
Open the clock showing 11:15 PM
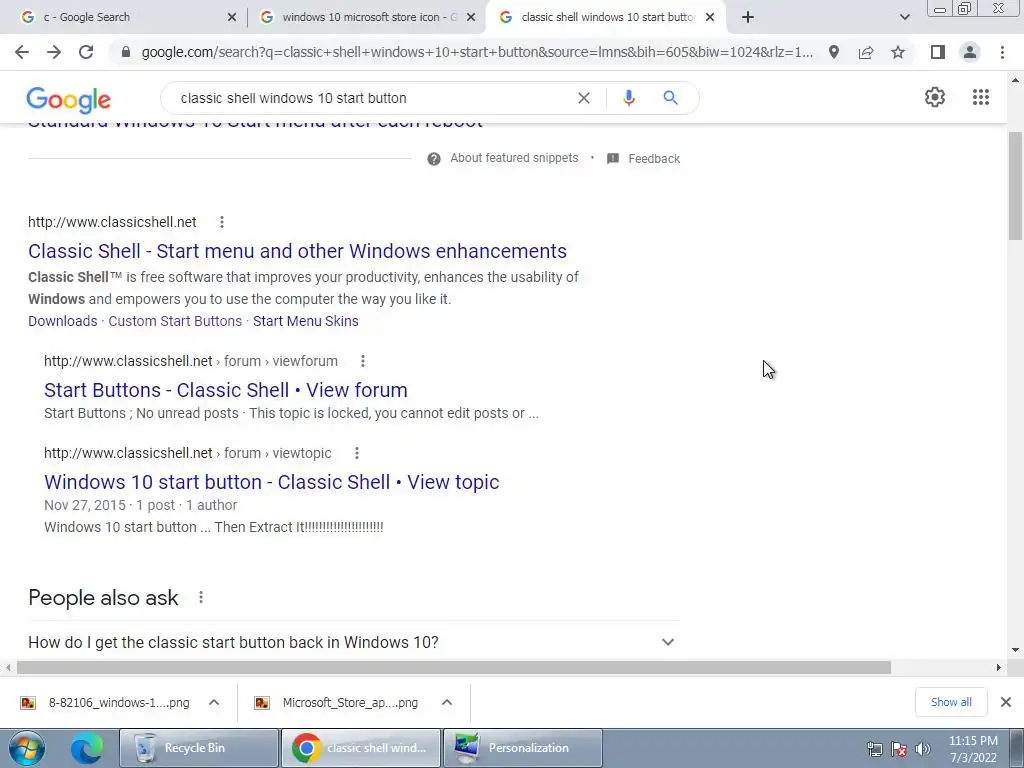pos(972,749)
